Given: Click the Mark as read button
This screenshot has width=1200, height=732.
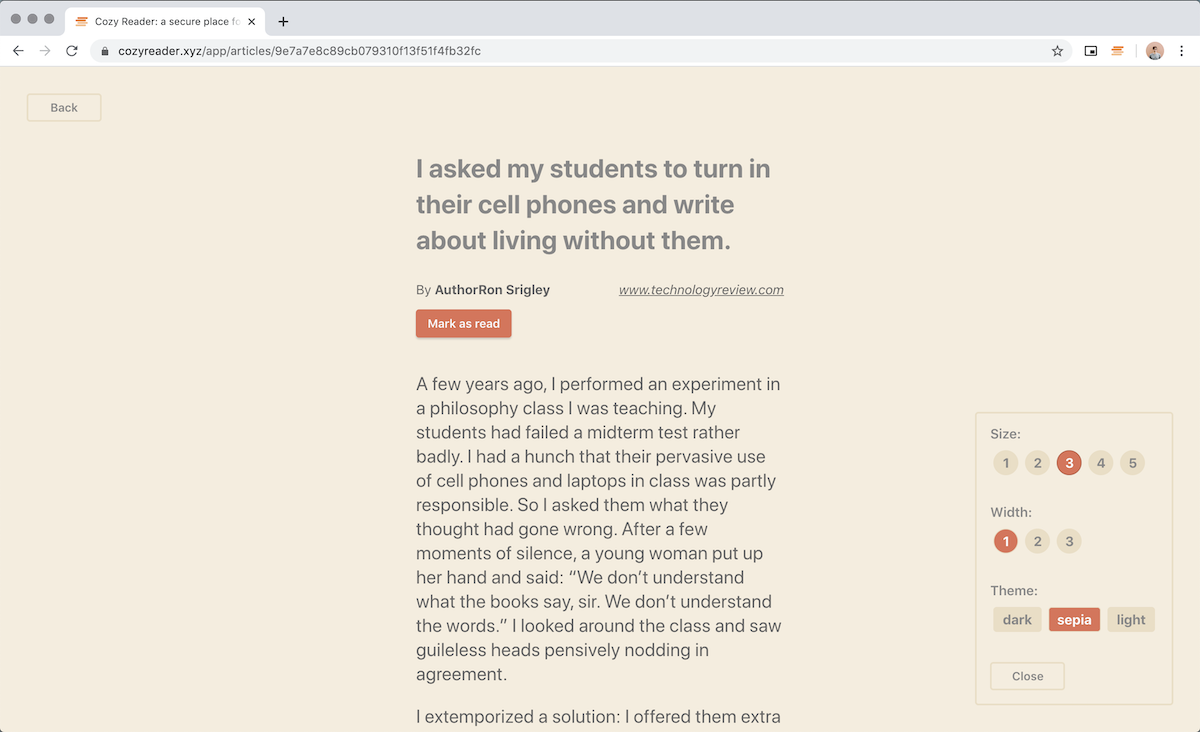Looking at the screenshot, I should pos(464,324).
